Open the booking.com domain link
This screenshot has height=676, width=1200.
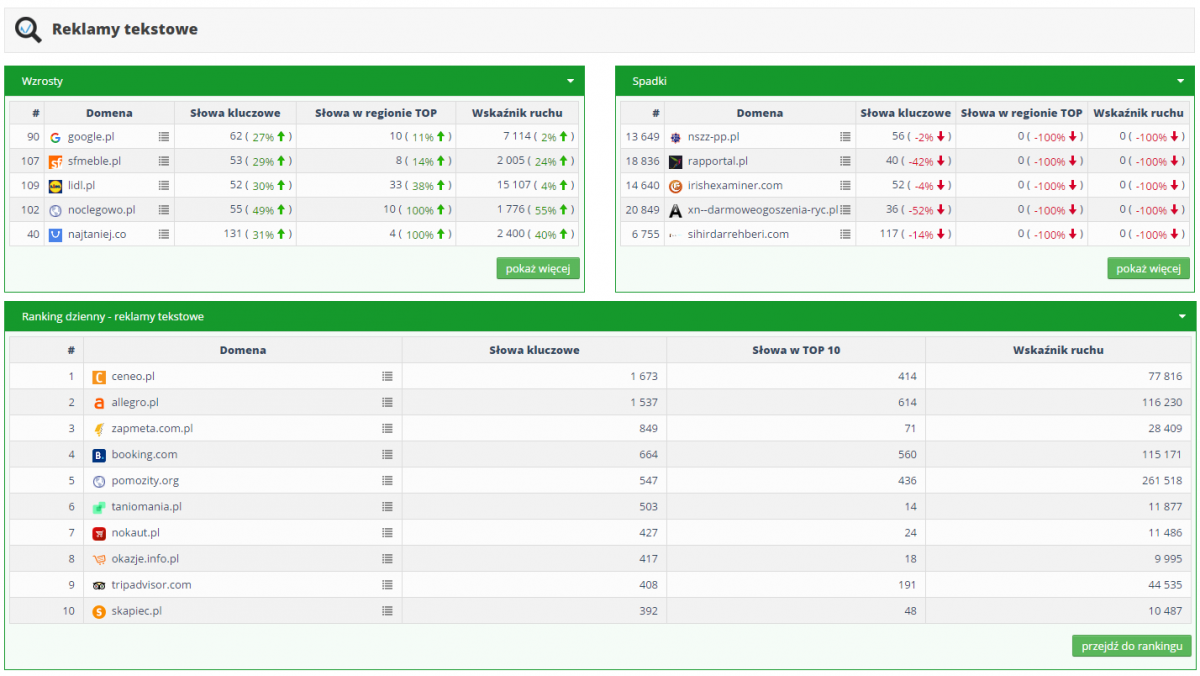pos(144,454)
